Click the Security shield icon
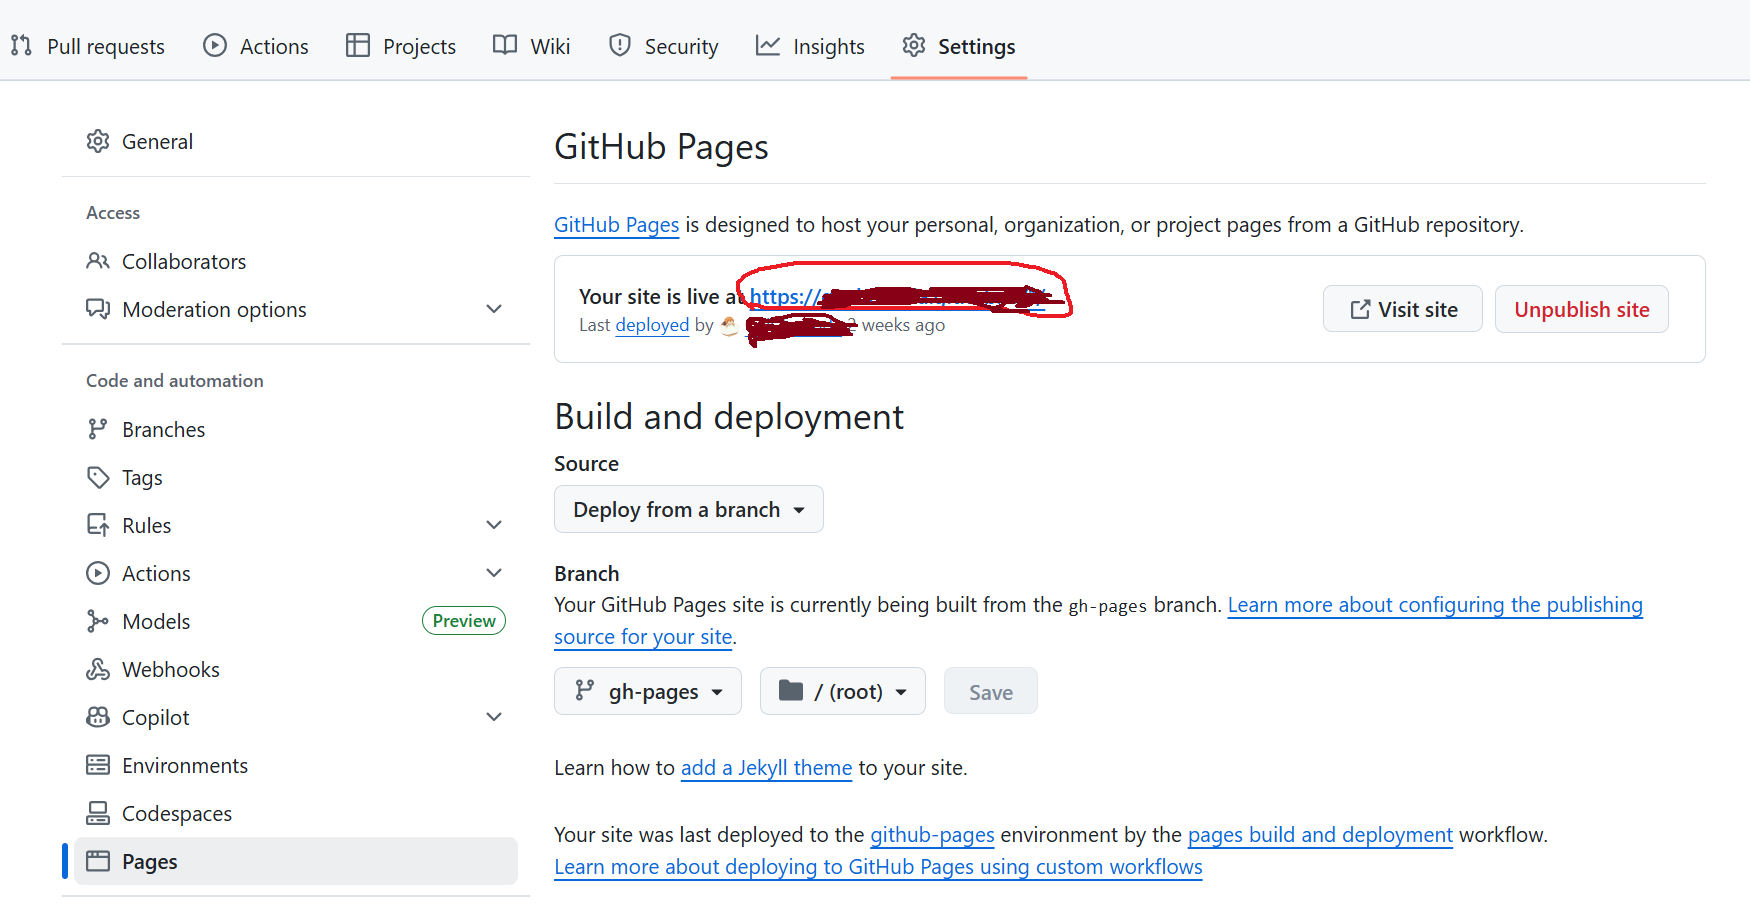 coord(620,45)
